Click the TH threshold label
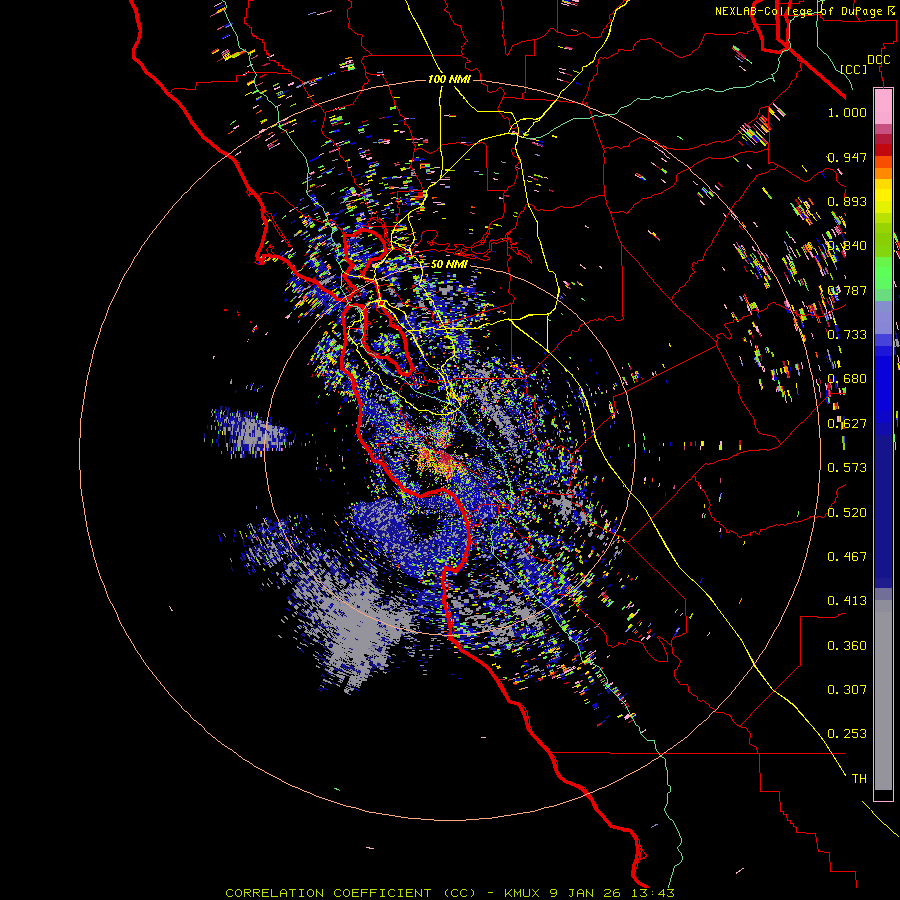 859,779
